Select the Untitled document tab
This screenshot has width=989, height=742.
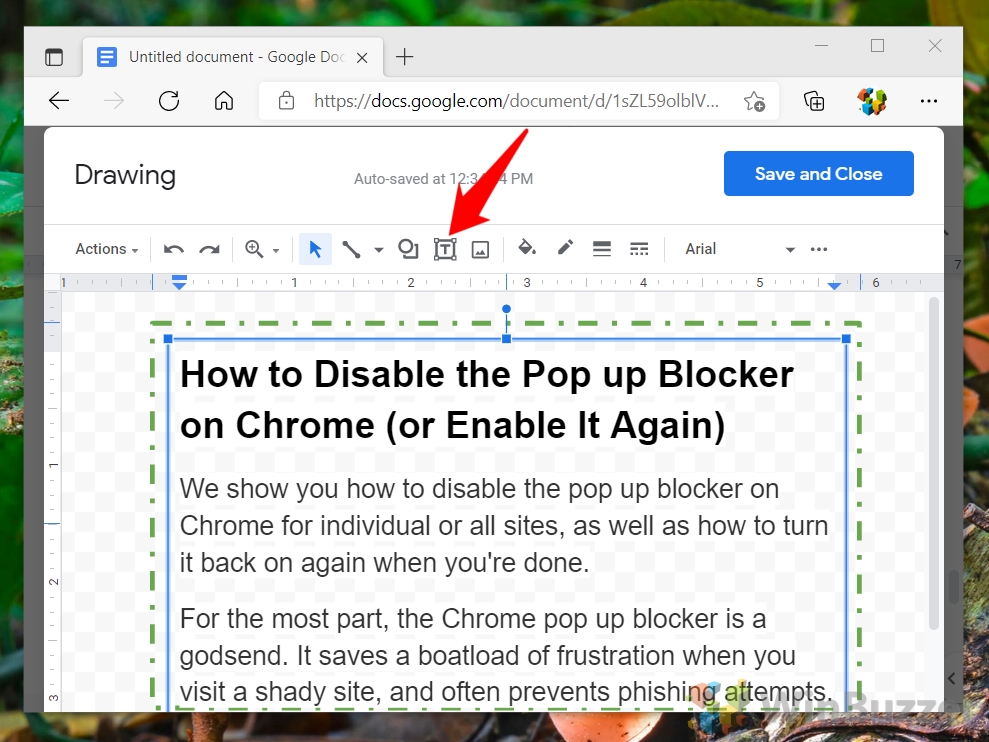[233, 57]
